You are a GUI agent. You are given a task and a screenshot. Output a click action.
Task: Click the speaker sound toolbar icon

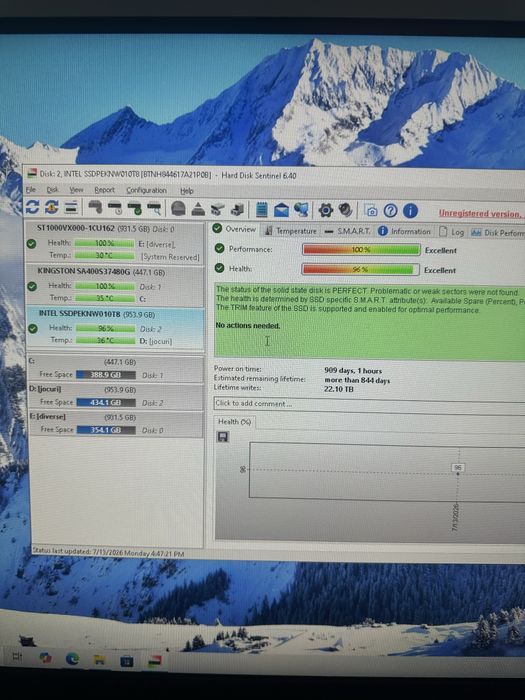coord(345,210)
